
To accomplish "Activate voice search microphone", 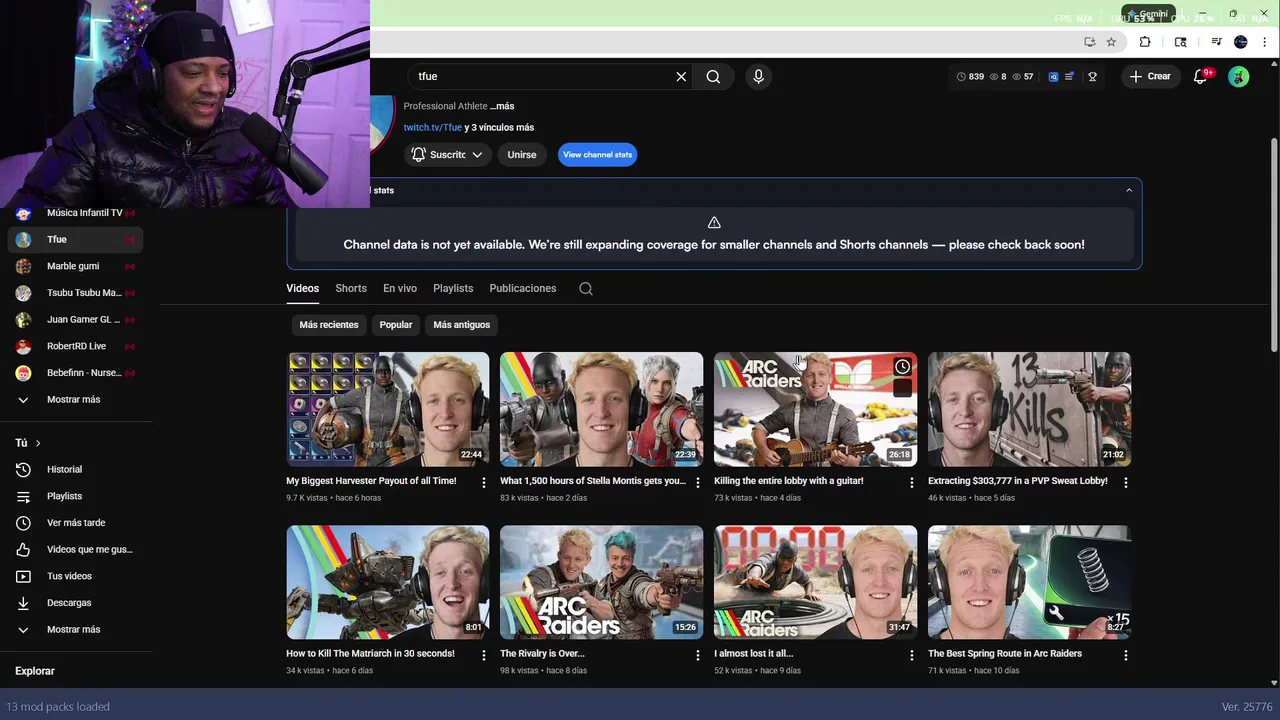I will (x=758, y=76).
